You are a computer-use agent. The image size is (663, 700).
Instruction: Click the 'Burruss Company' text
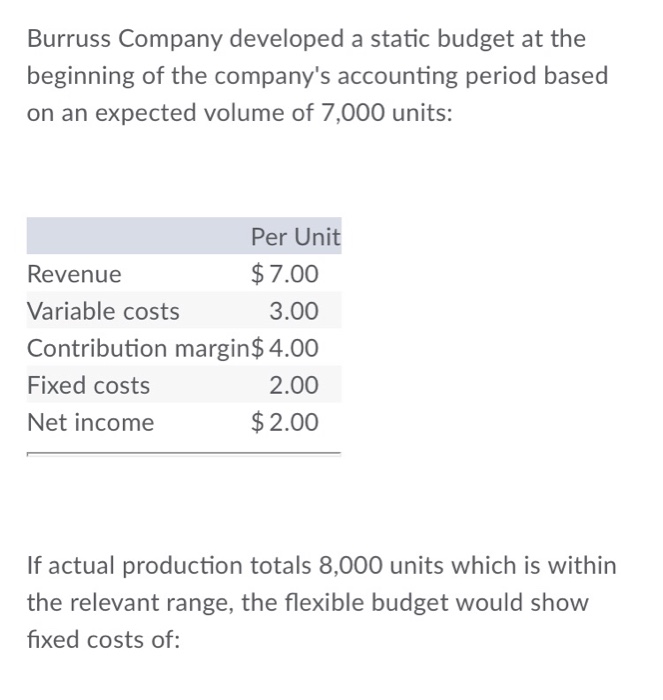[x=125, y=39]
